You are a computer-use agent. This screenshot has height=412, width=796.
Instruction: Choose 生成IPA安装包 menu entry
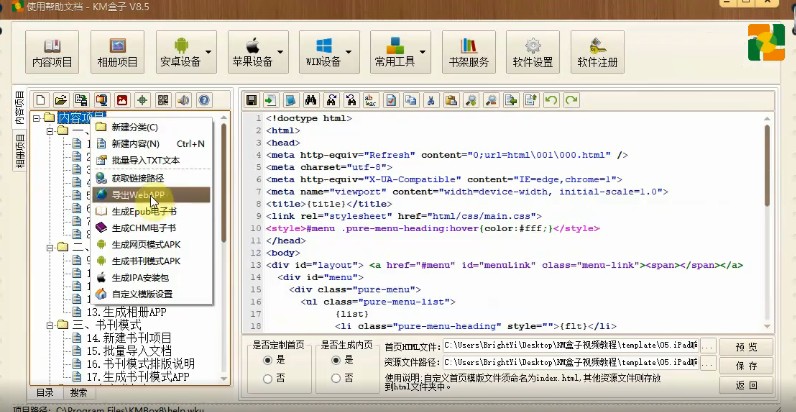click(x=151, y=278)
